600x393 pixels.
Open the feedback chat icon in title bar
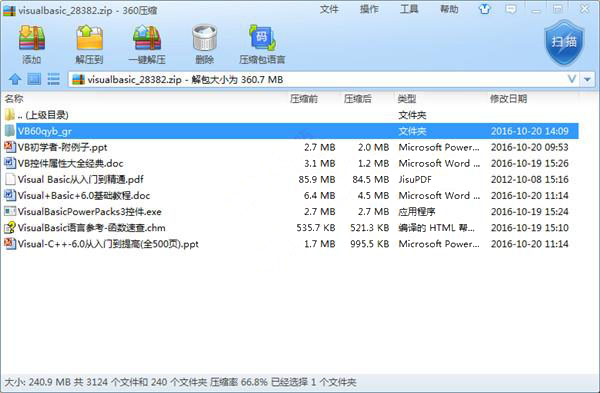pos(510,9)
